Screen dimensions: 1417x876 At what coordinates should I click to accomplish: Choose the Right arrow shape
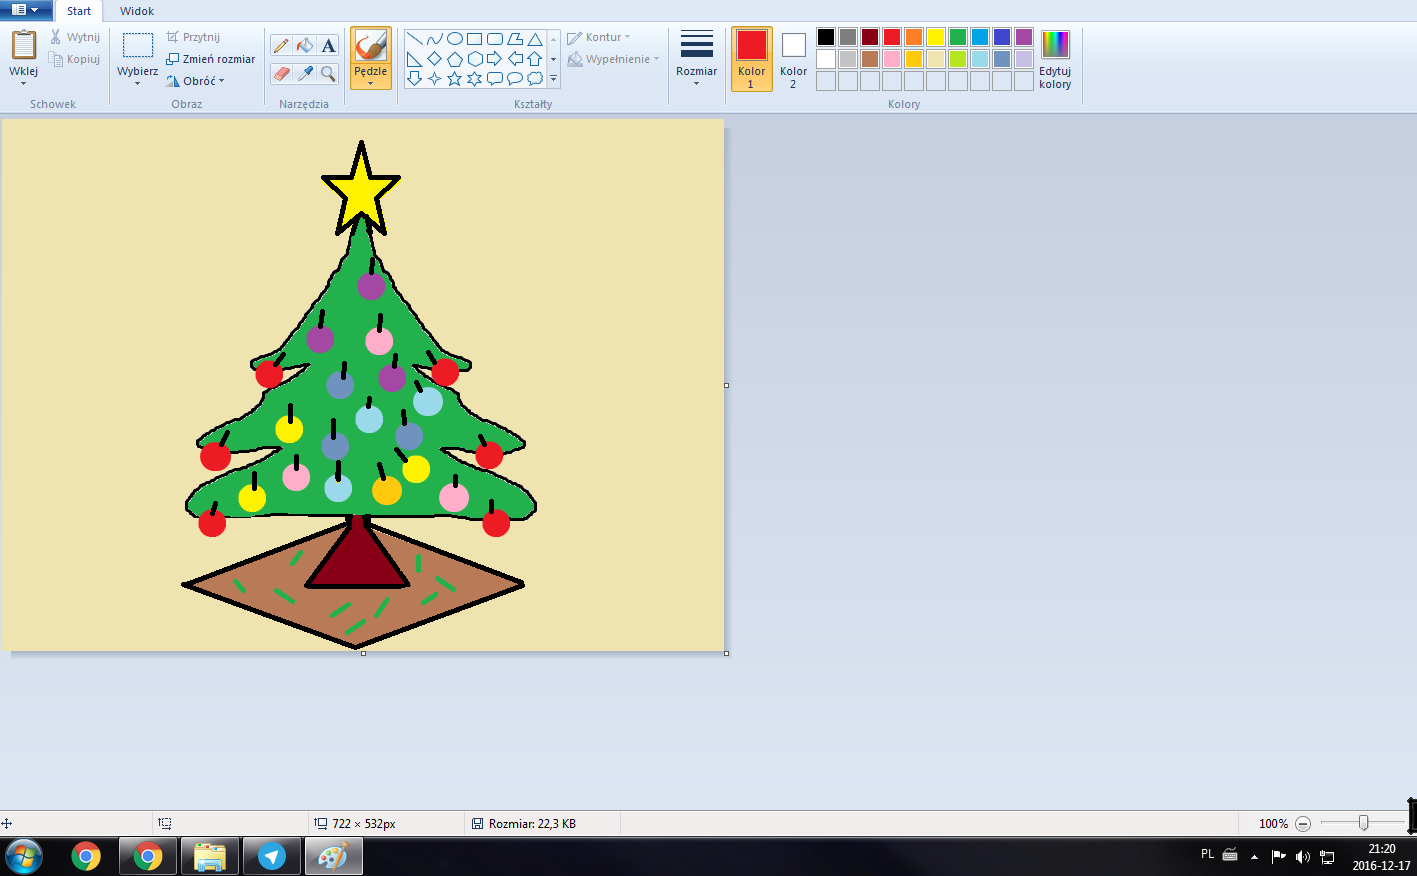[494, 59]
